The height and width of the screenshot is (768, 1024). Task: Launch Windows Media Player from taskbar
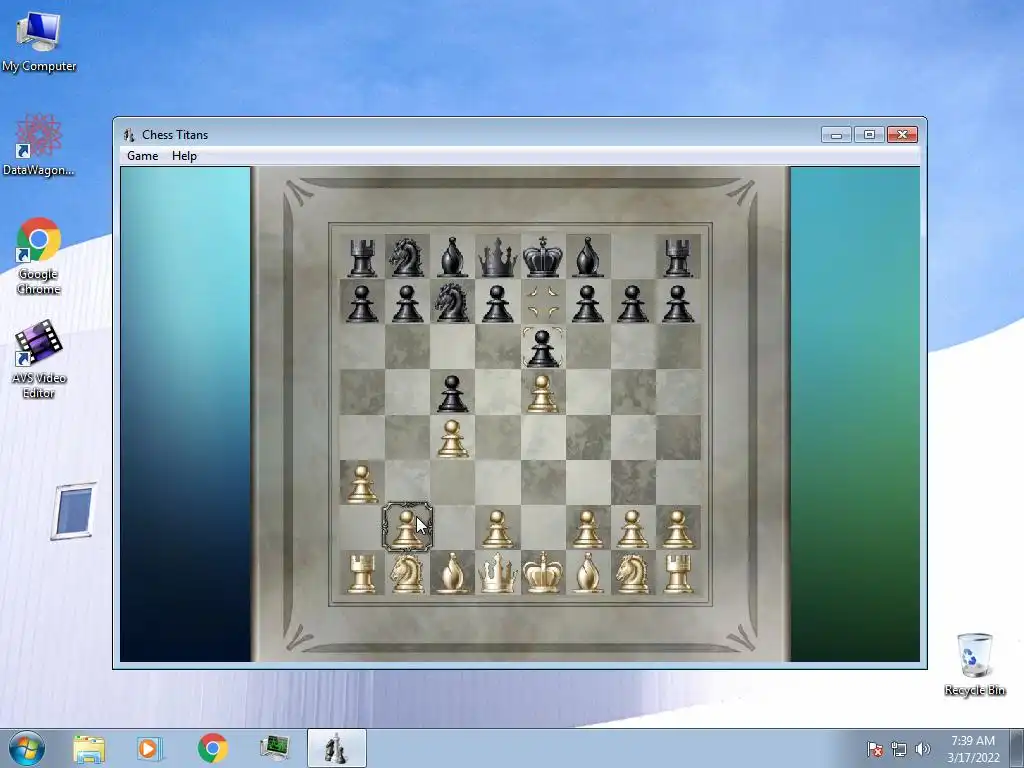click(x=150, y=748)
